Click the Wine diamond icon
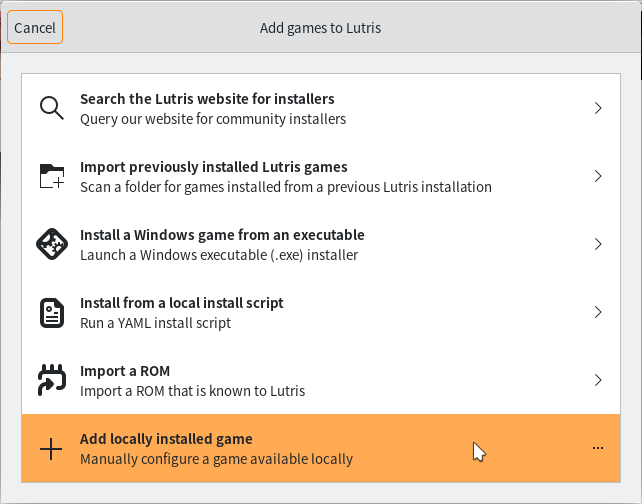Screen dimensions: 642x504 [52, 244]
